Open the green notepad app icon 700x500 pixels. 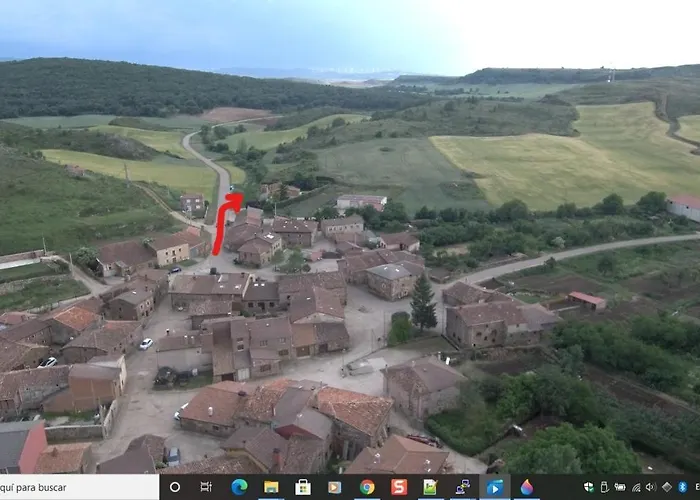coord(430,487)
